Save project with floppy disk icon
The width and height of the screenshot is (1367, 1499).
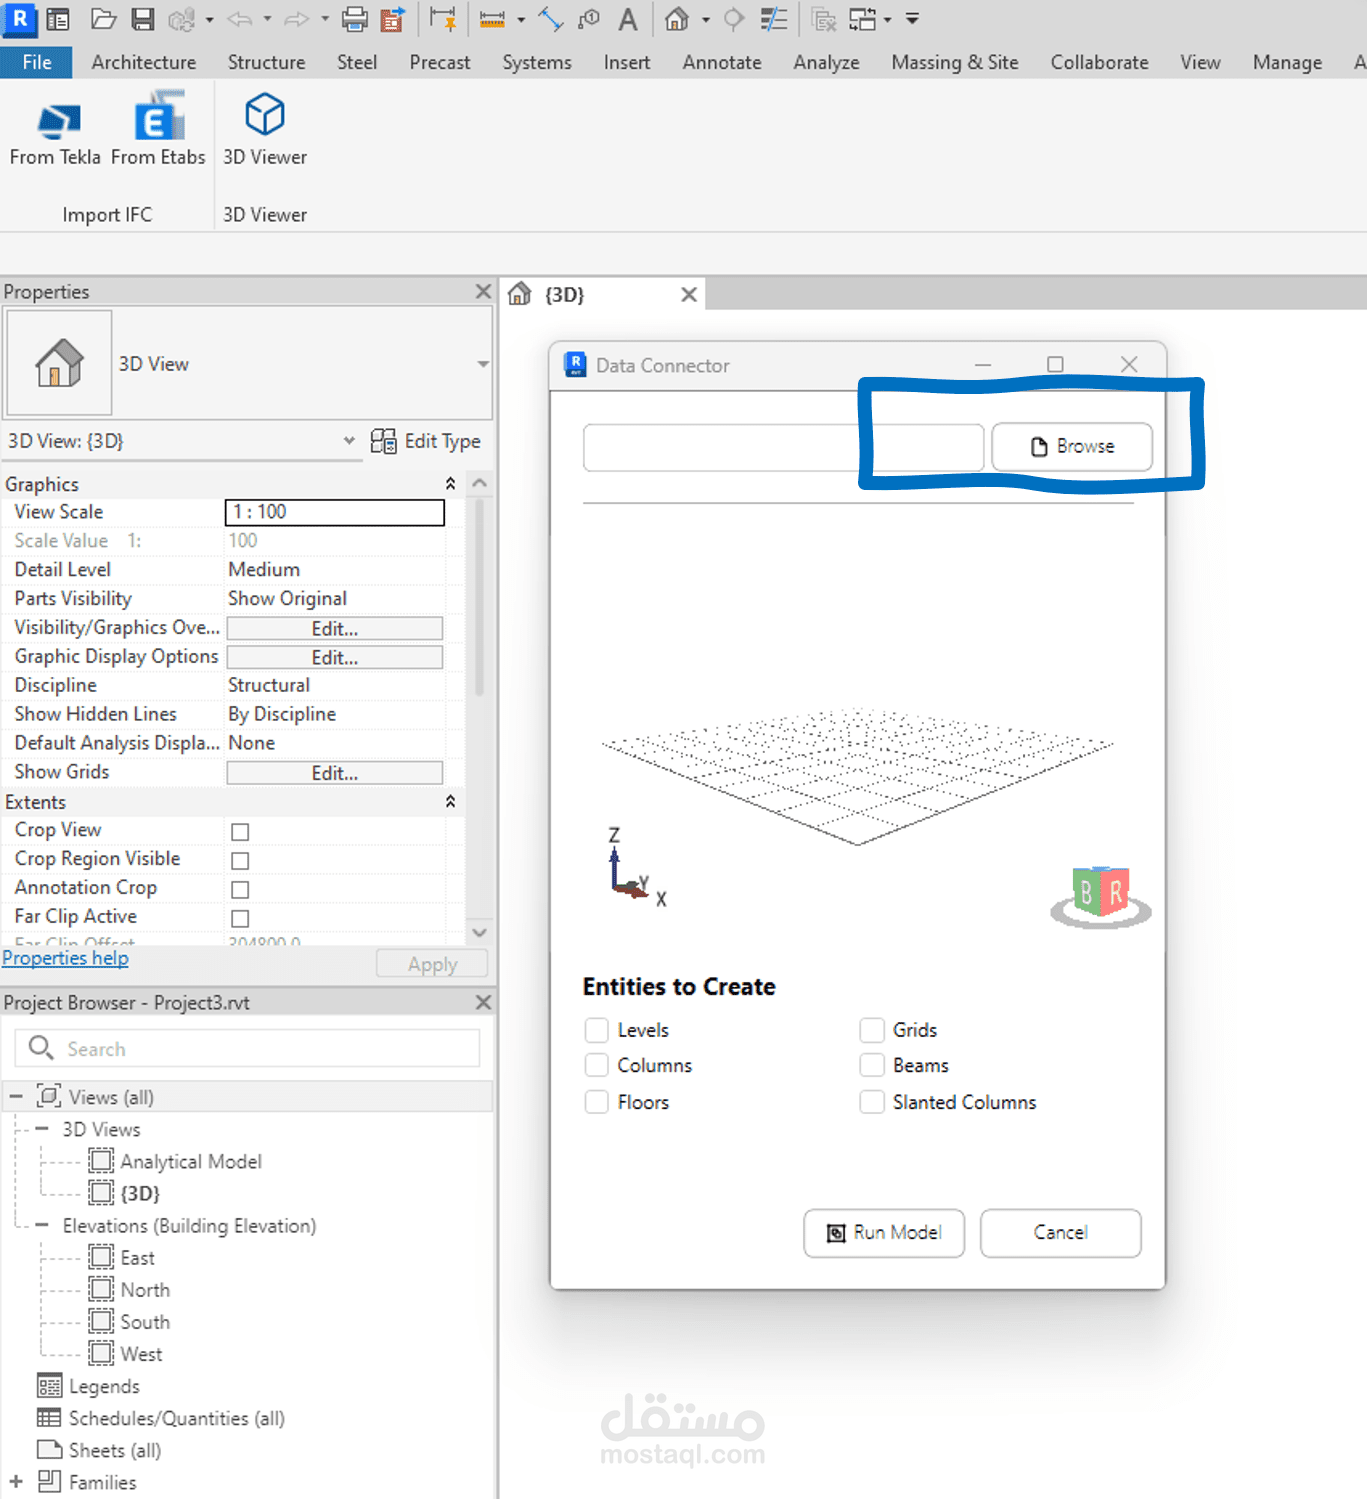point(143,18)
